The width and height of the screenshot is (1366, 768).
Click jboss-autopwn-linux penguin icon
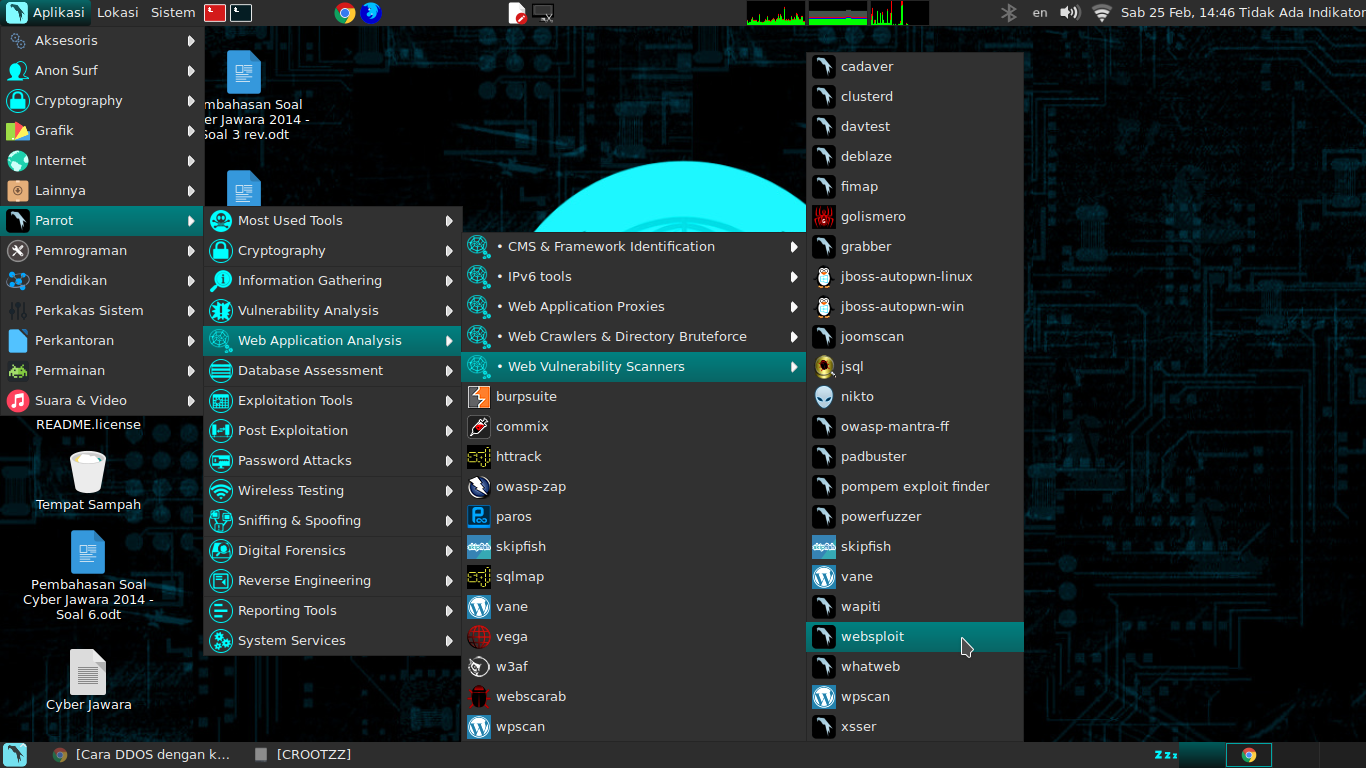point(824,277)
